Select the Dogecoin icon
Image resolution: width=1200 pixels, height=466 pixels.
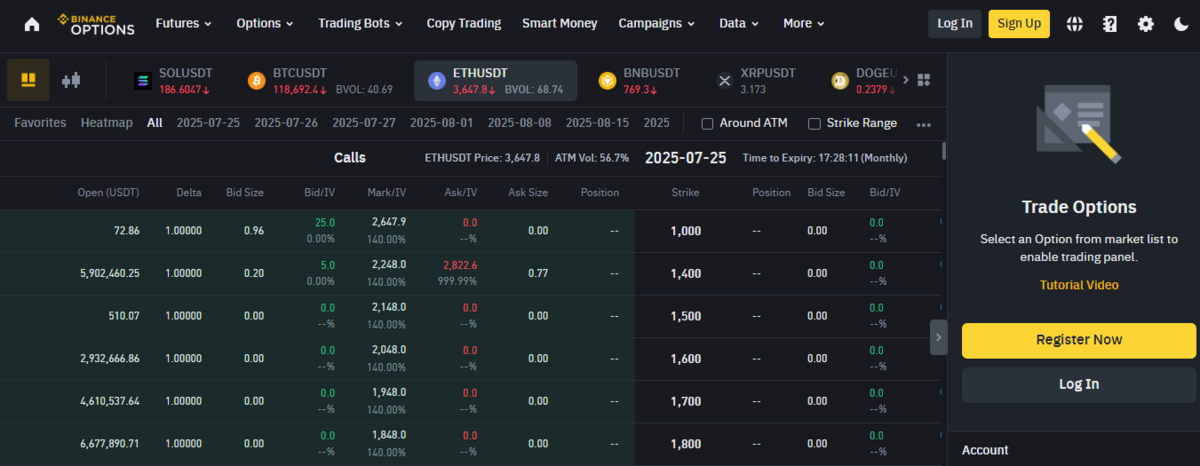[x=838, y=81]
